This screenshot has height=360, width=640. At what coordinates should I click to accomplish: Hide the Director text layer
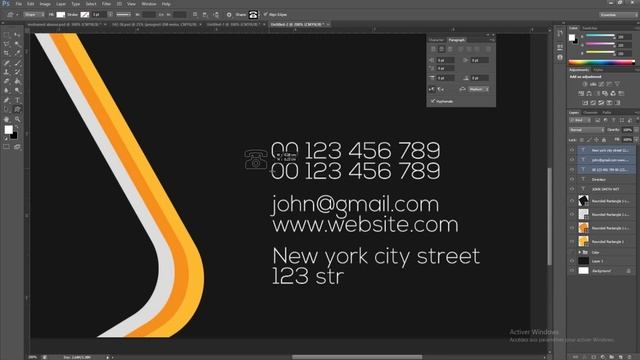[572, 179]
